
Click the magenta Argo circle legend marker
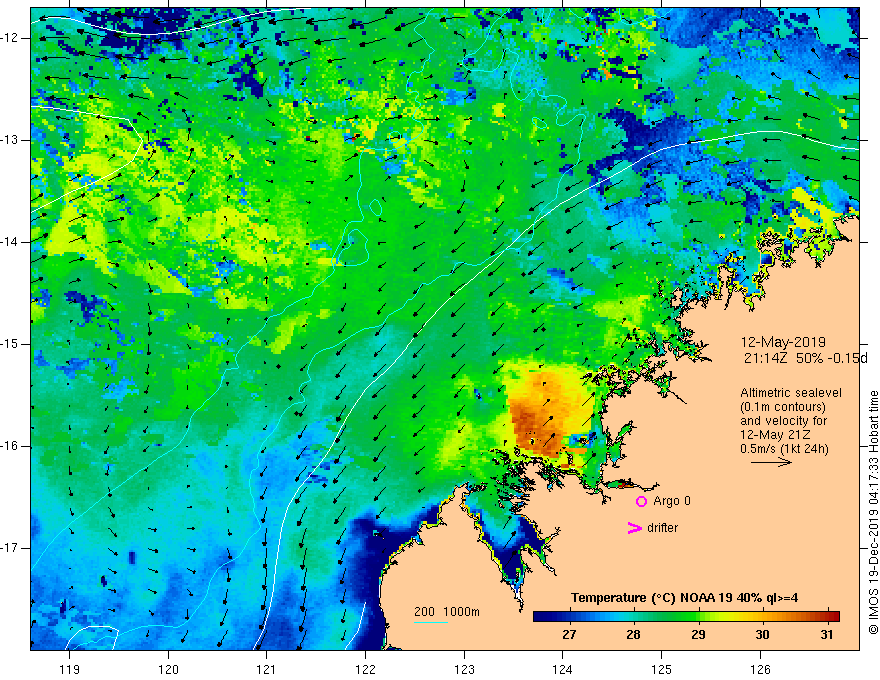click(x=641, y=501)
